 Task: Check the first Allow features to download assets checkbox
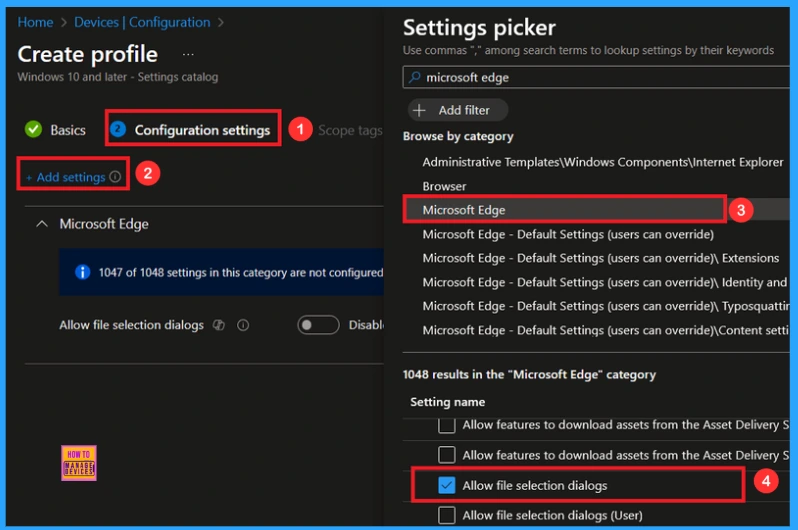446,425
